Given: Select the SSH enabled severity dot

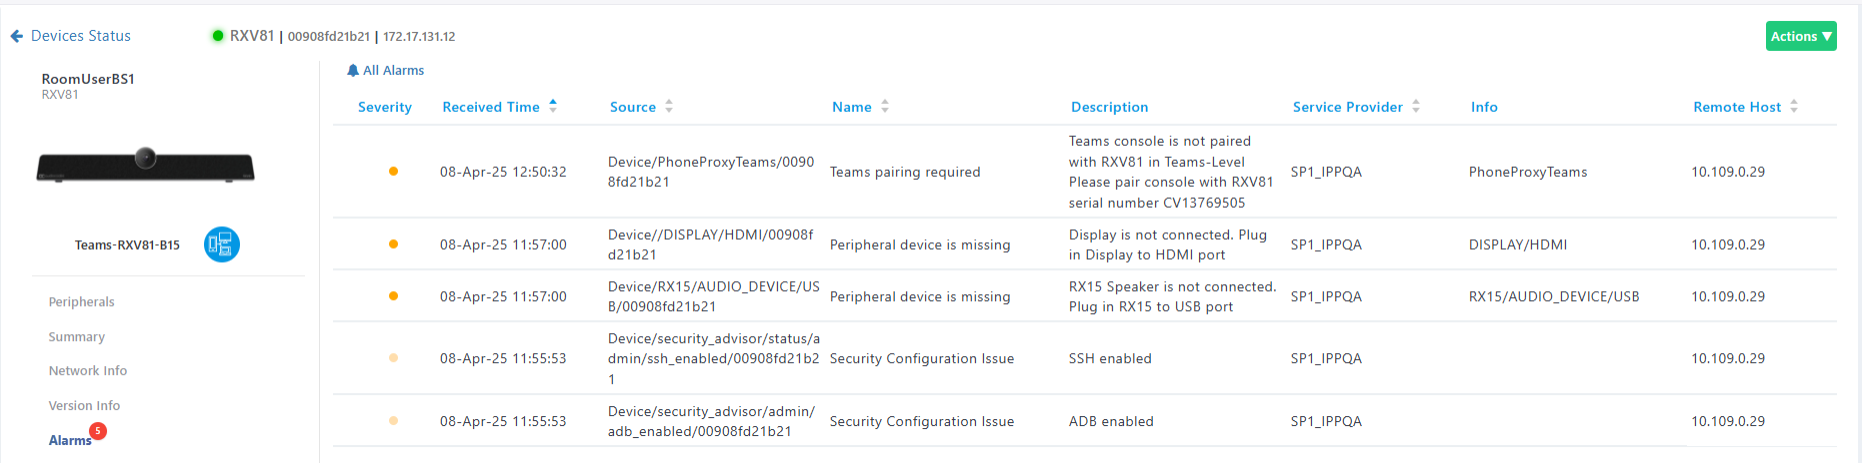Looking at the screenshot, I should (x=393, y=358).
